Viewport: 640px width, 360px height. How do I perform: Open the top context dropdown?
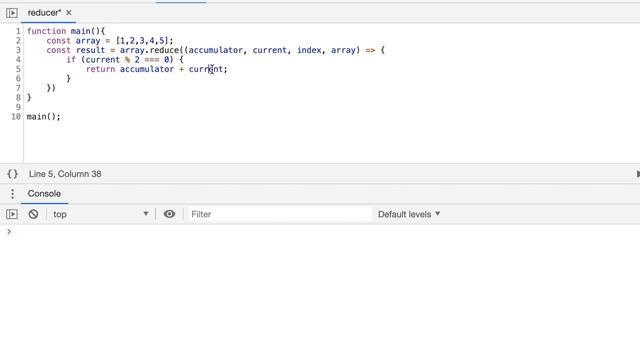click(100, 214)
